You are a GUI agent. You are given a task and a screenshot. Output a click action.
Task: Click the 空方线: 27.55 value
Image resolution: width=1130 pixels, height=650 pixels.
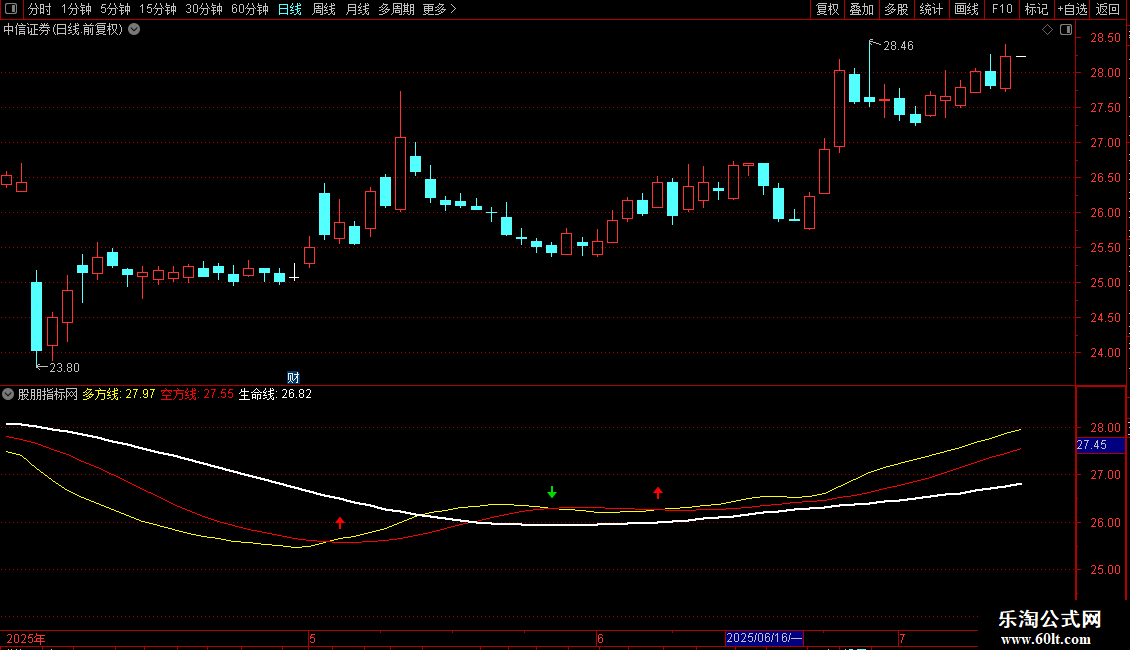197,394
